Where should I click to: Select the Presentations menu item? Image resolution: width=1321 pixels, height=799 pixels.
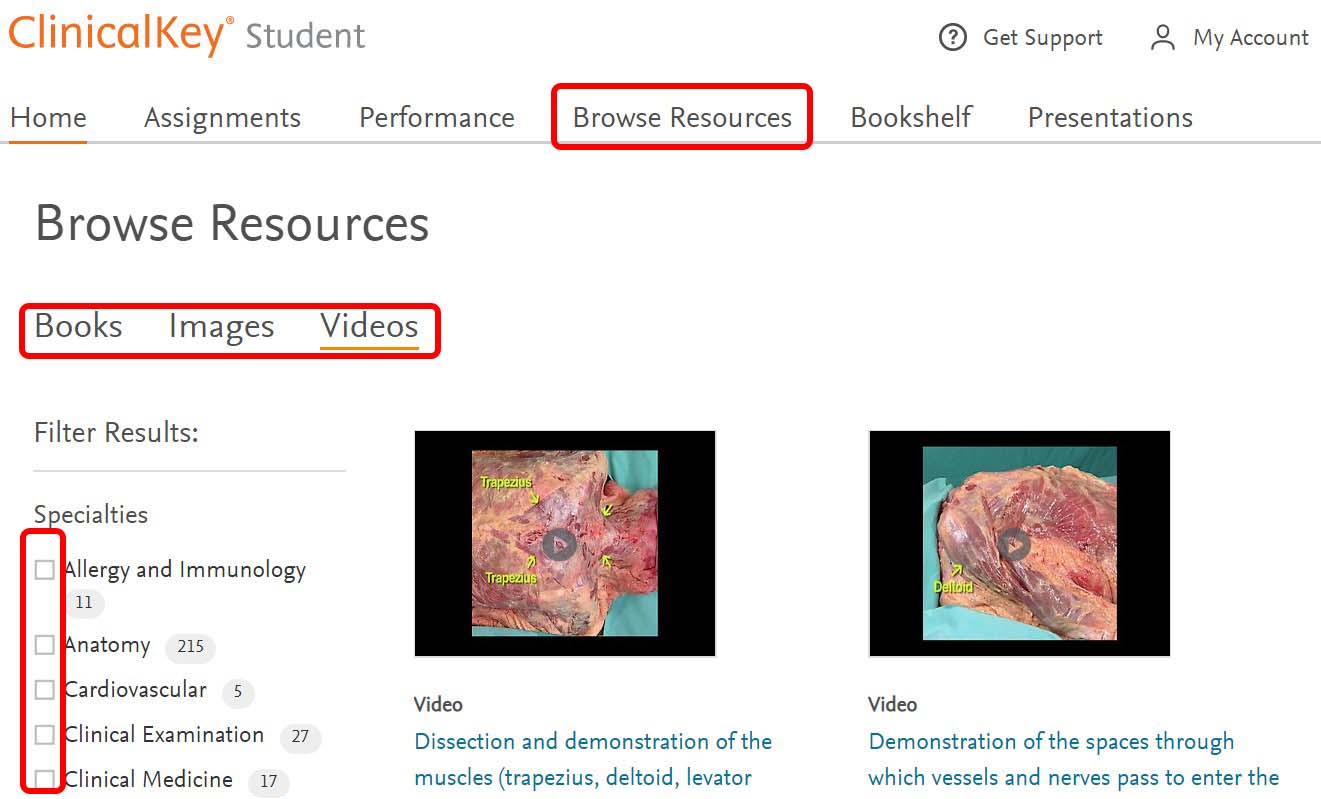[1110, 117]
